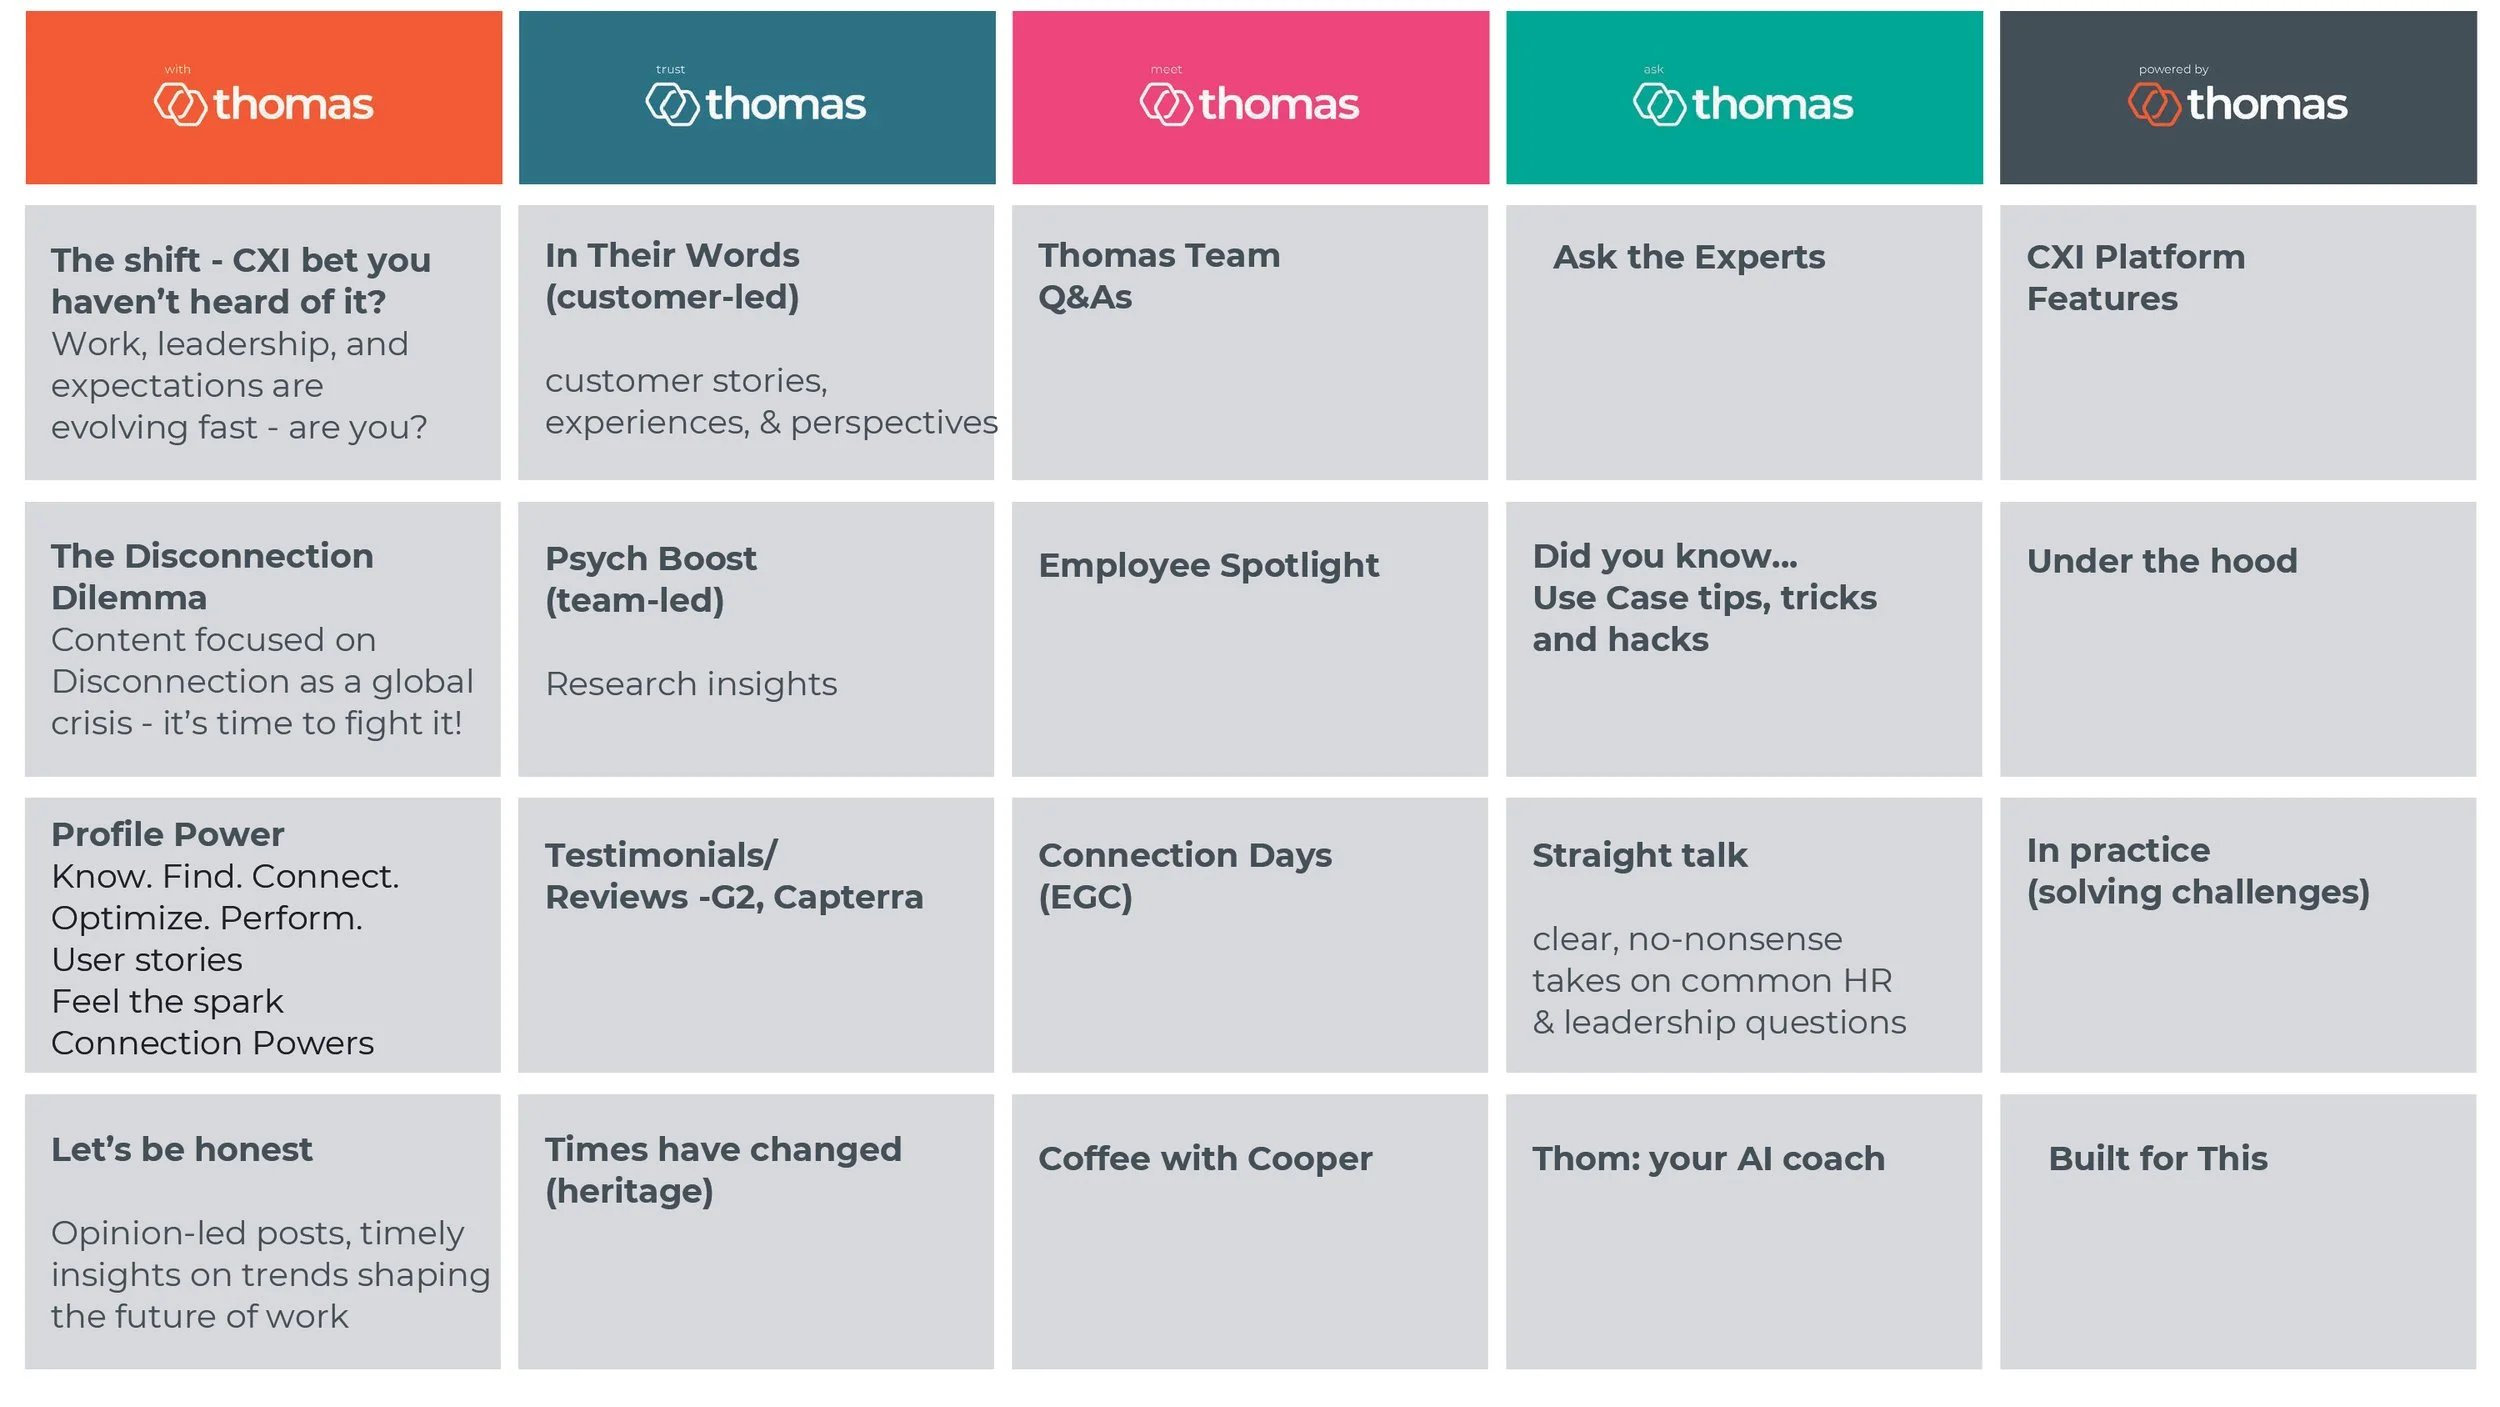Select the orange 'with thomas' header banner
This screenshot has width=2500, height=1407.
(x=264, y=97)
